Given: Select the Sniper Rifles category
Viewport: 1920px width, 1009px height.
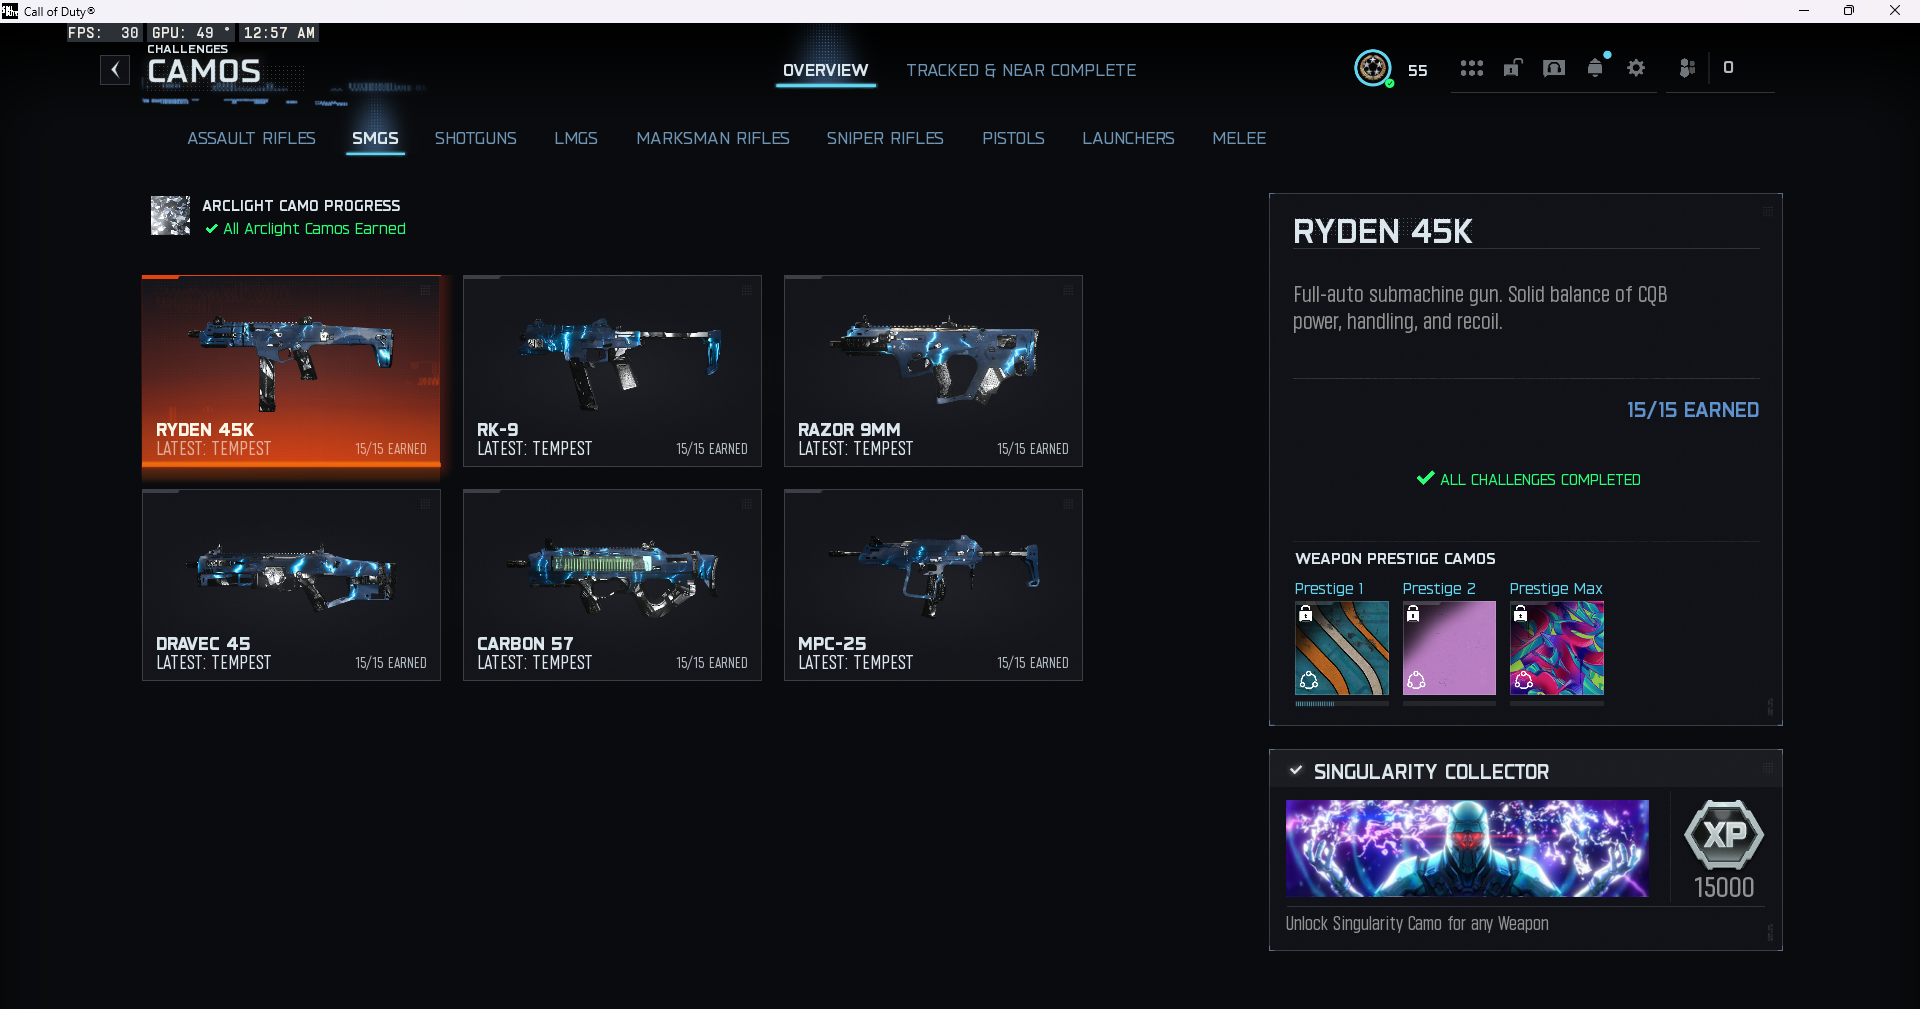Looking at the screenshot, I should [885, 138].
